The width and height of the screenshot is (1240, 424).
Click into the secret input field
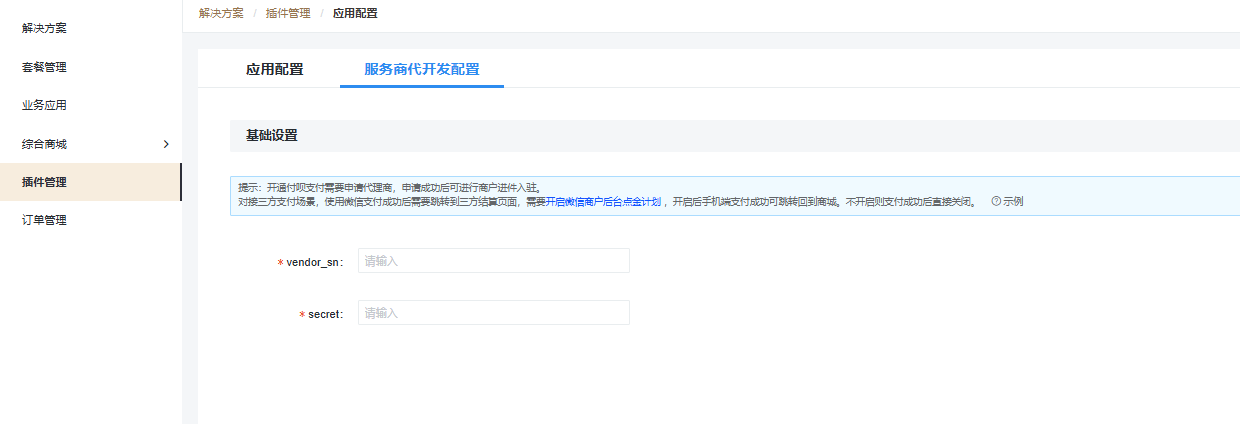click(493, 313)
